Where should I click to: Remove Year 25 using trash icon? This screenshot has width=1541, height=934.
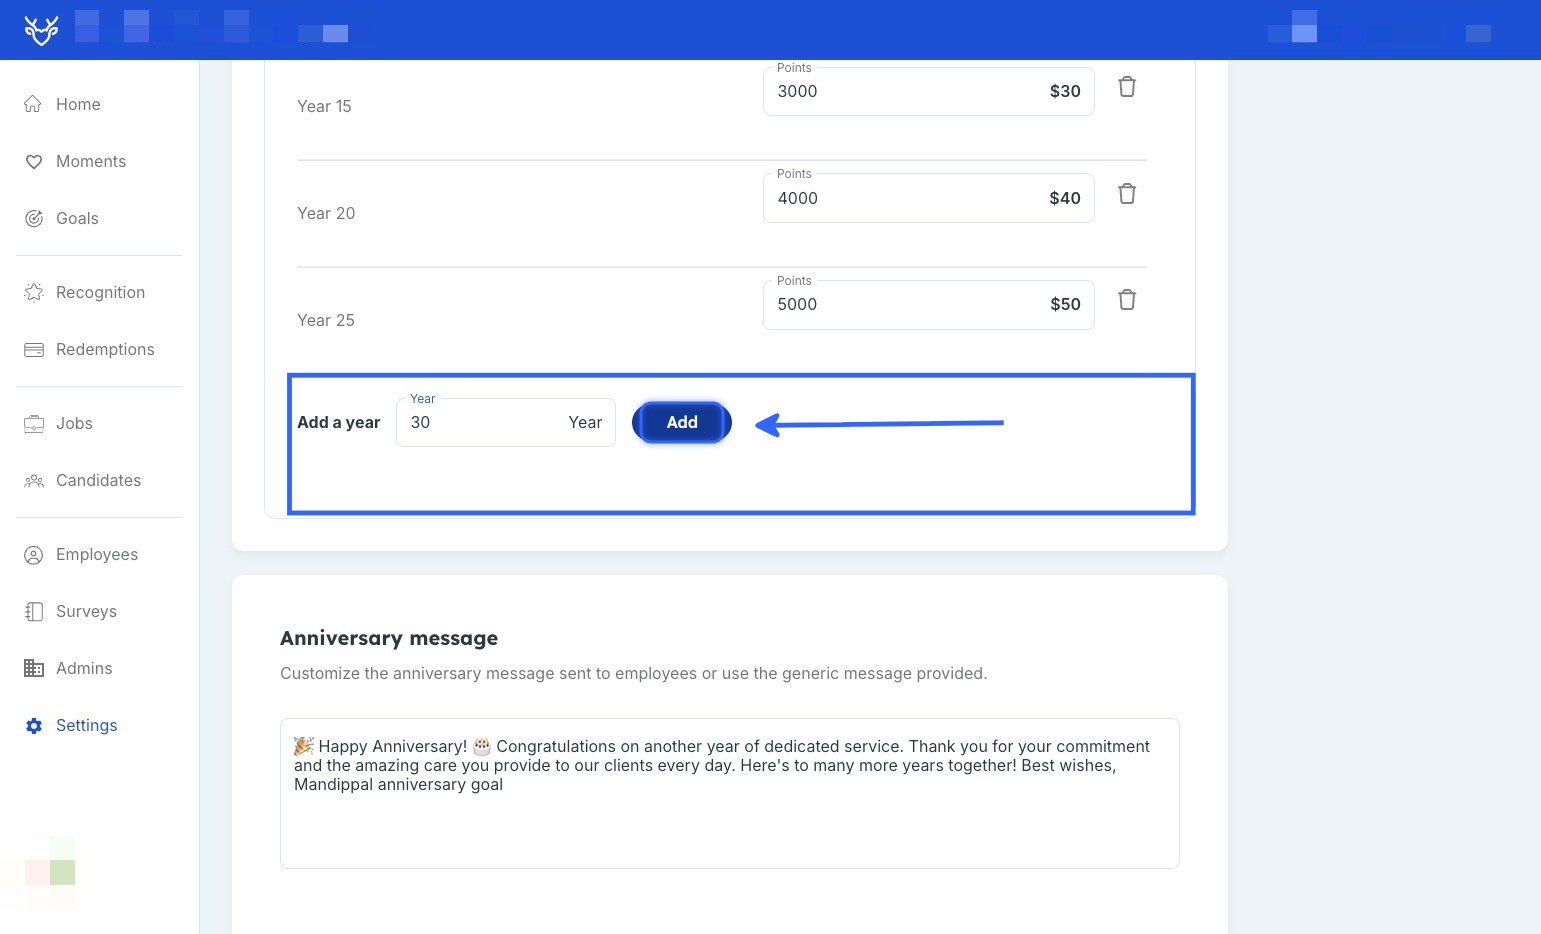1127,300
